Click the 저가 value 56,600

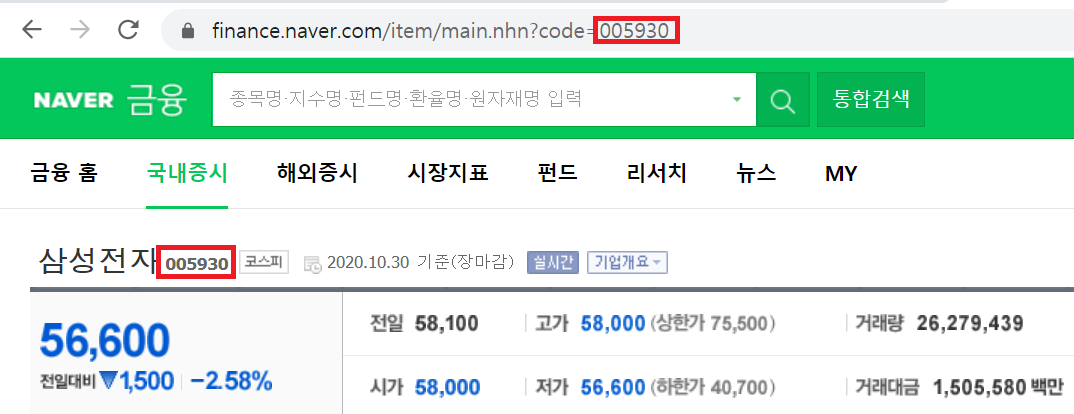click(x=612, y=387)
